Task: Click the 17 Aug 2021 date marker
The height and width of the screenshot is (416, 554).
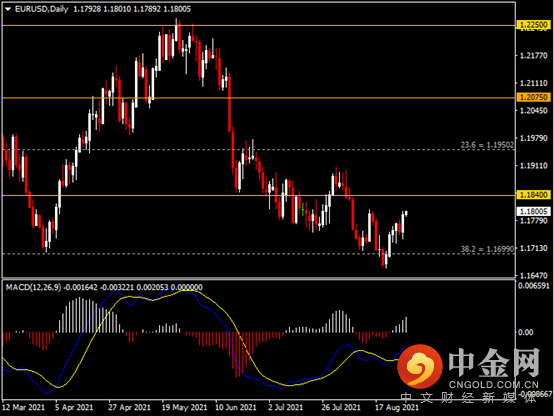Action: tap(396, 408)
